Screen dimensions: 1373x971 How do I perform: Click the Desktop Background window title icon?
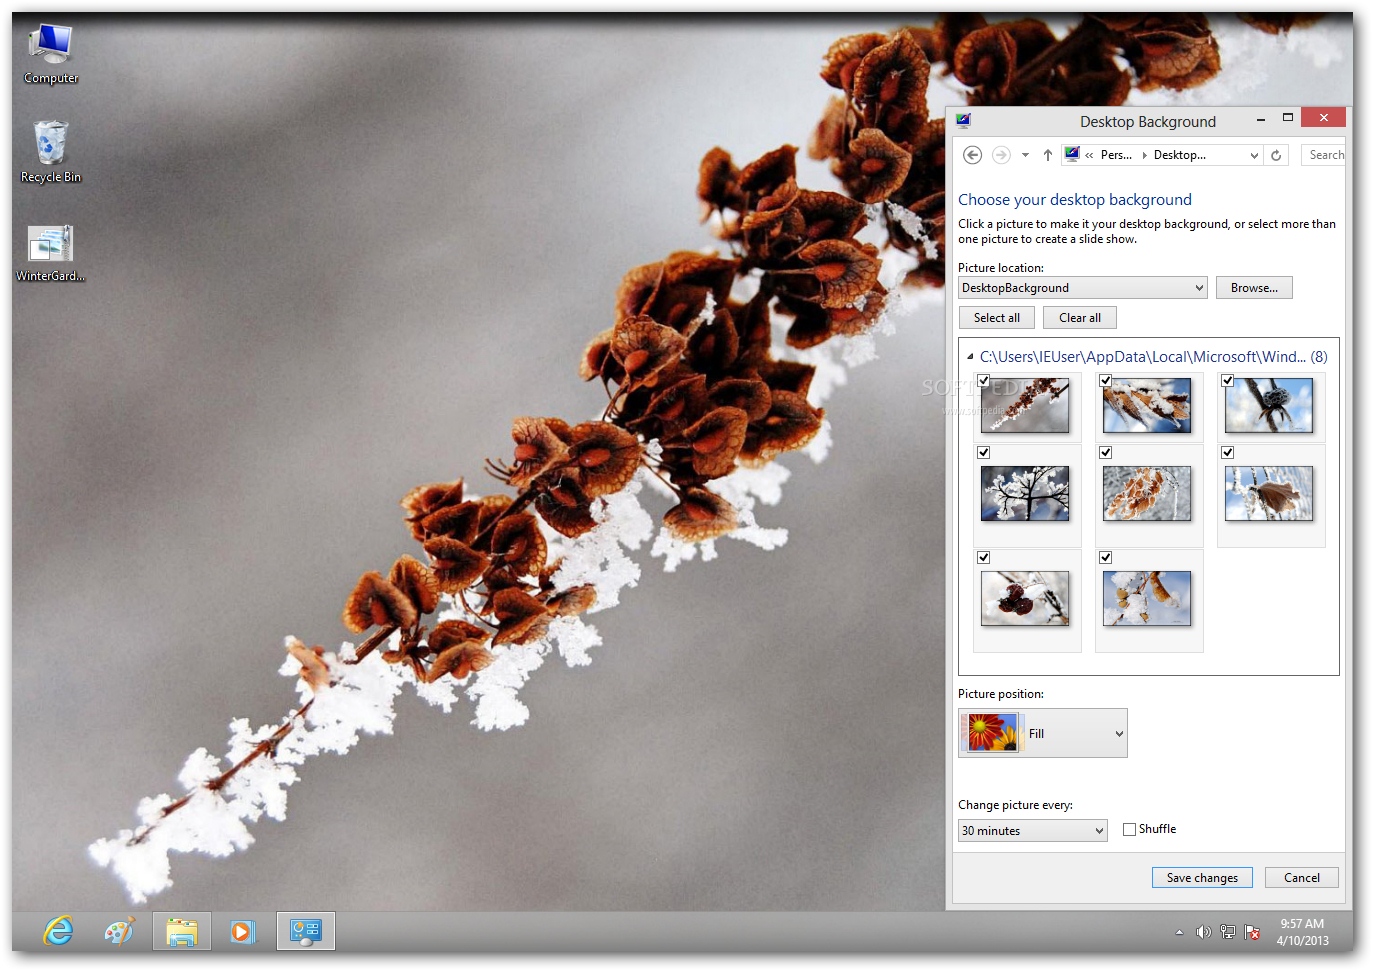tap(963, 121)
